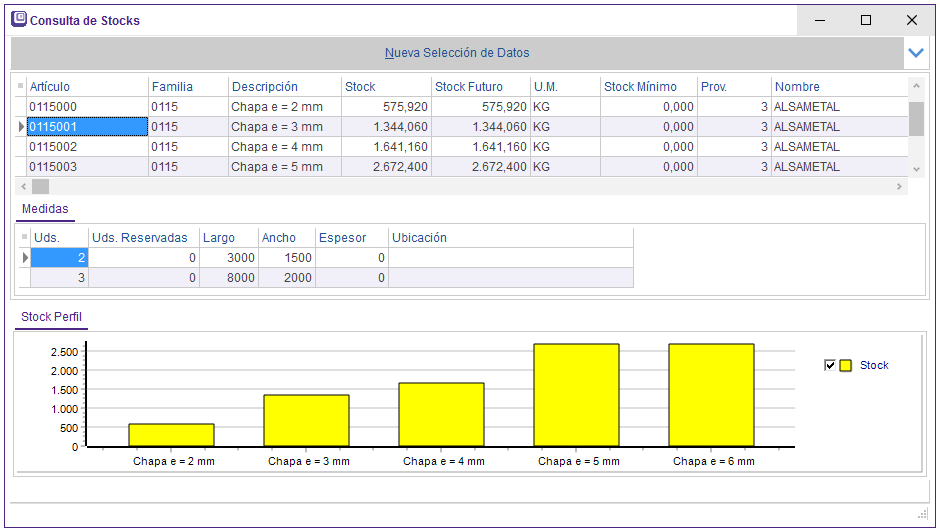
Task: Select the Uds. cell with value 3
Action: click(59, 278)
